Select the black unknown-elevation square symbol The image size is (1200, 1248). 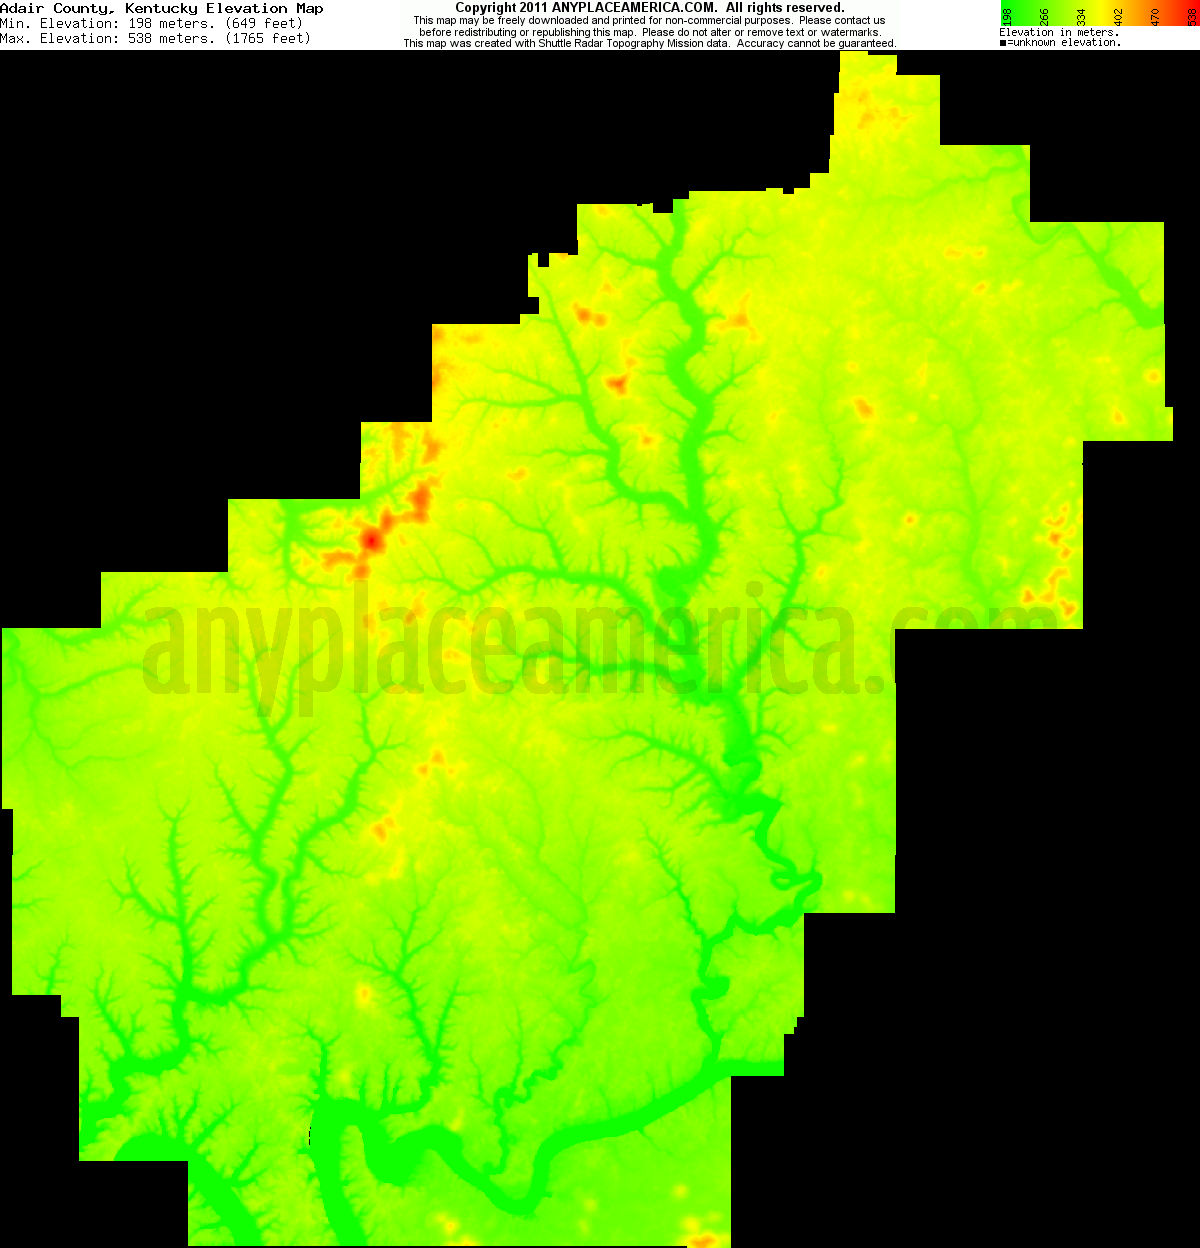coord(1004,41)
